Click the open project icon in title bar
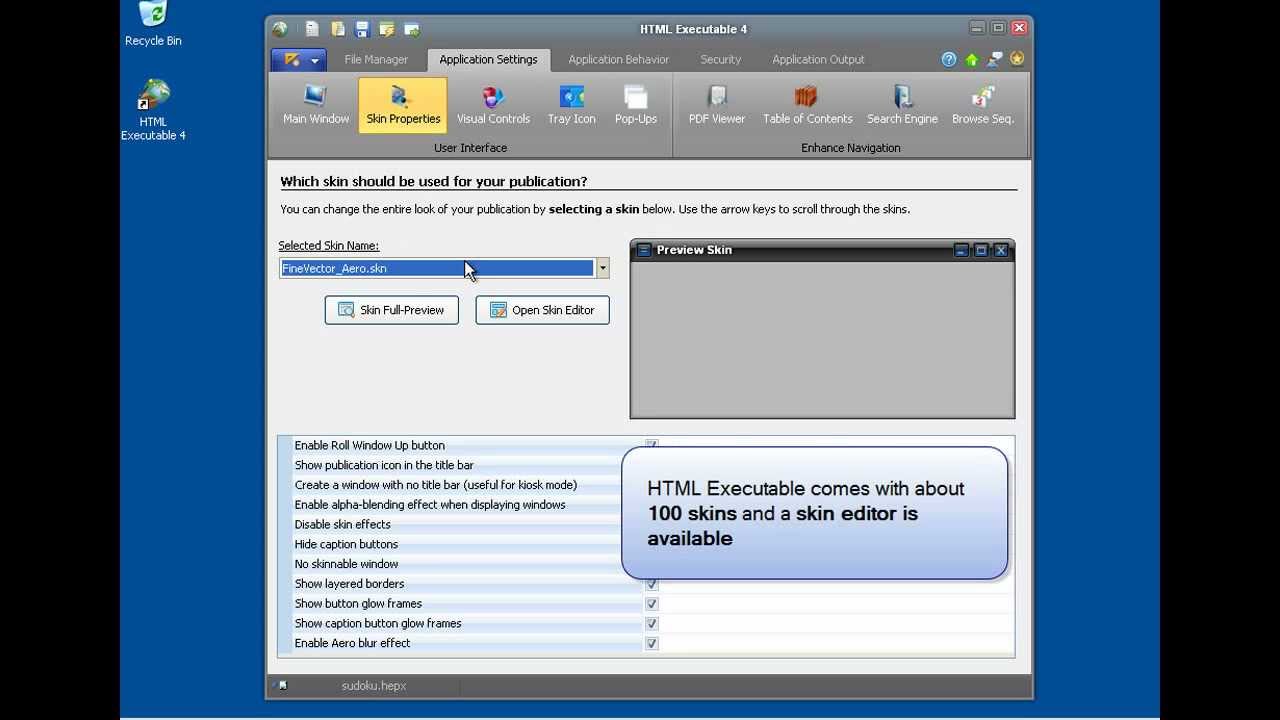 click(338, 29)
